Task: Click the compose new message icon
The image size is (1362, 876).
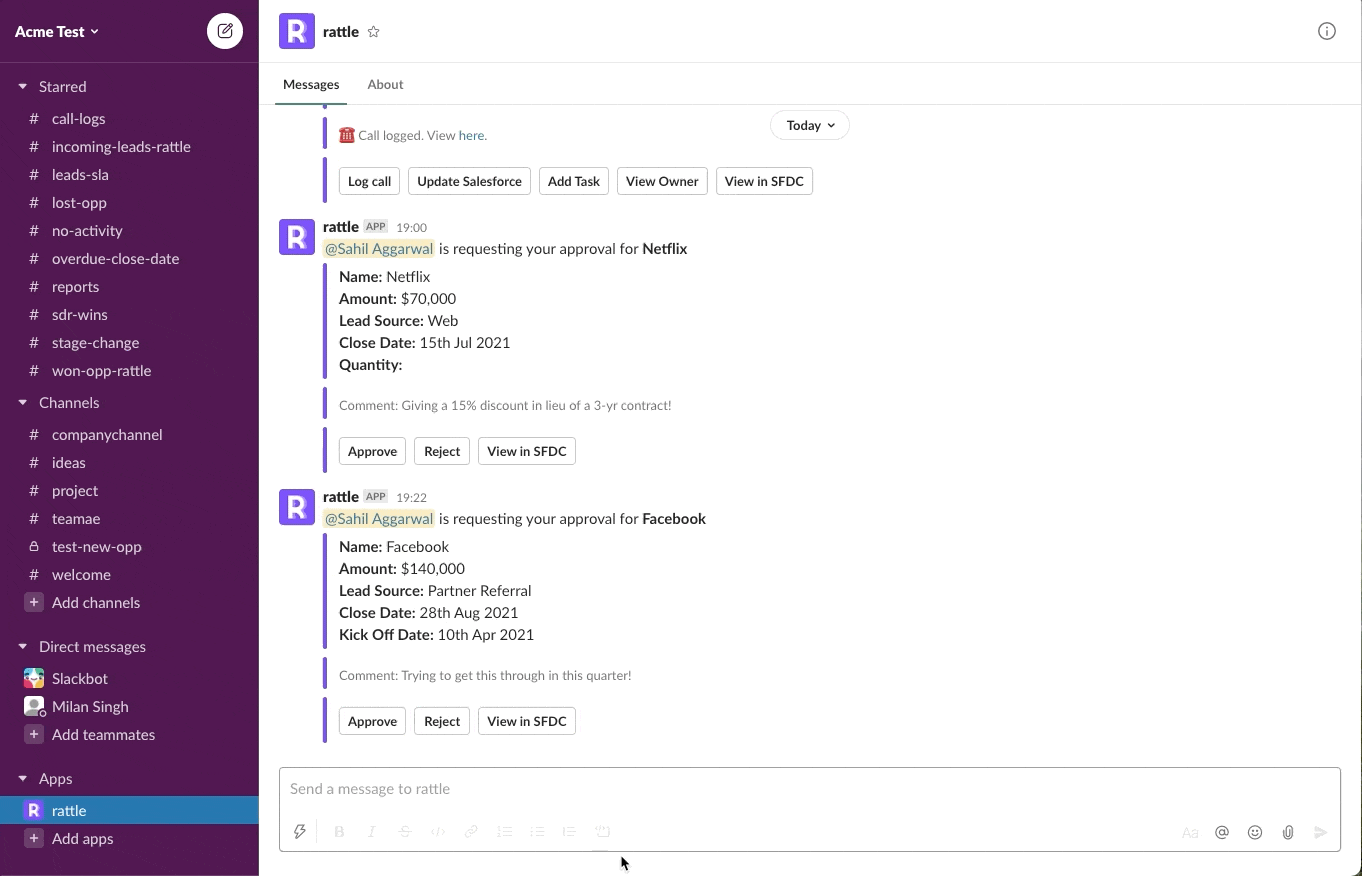Action: (x=225, y=31)
